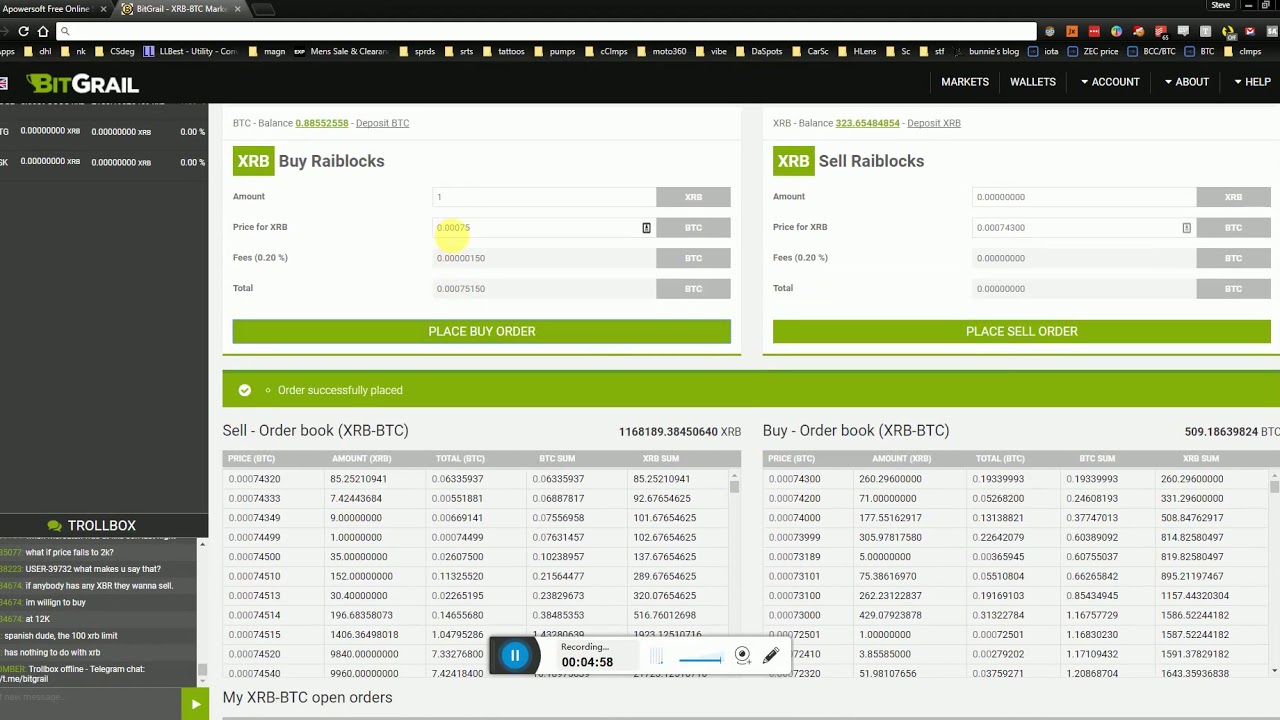Reload the browser page
The image size is (1280, 720).
coord(24,31)
